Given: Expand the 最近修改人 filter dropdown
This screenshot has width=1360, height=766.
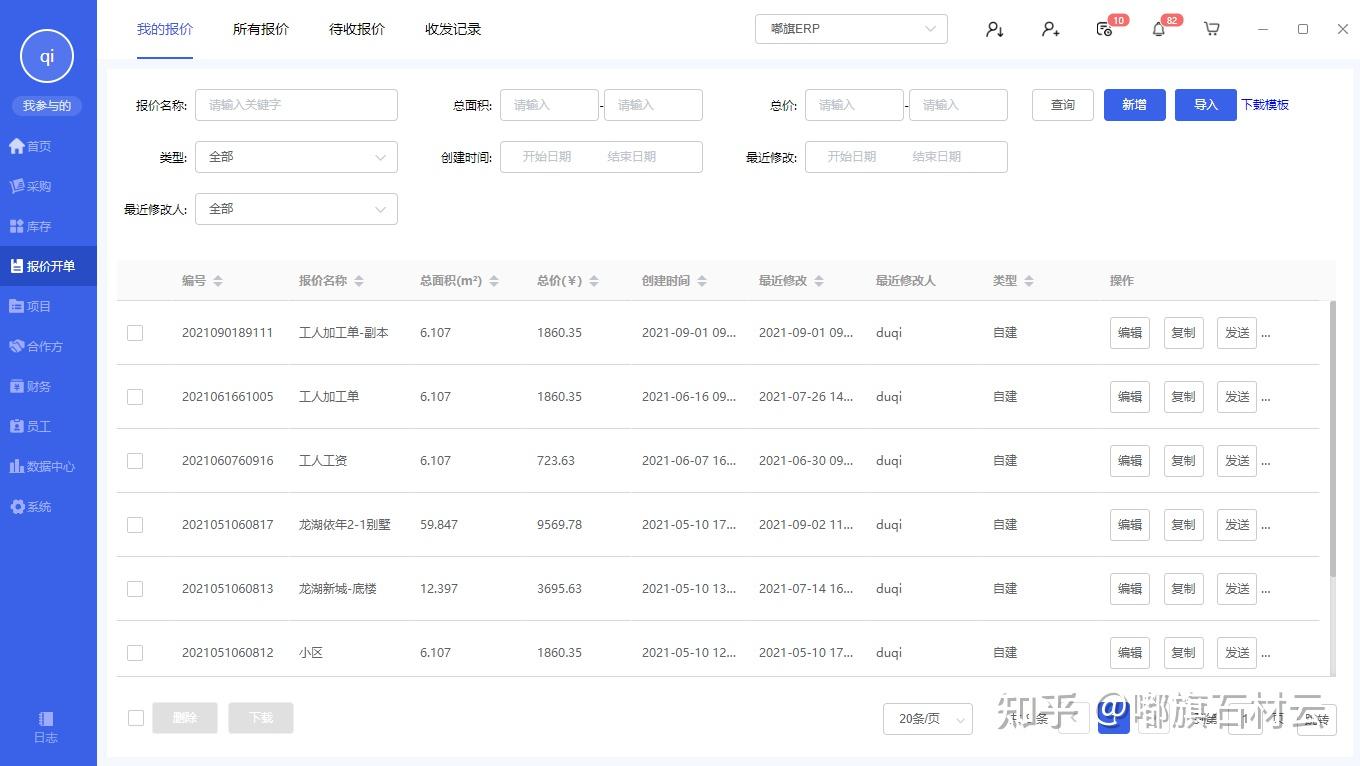Looking at the screenshot, I should click(296, 209).
